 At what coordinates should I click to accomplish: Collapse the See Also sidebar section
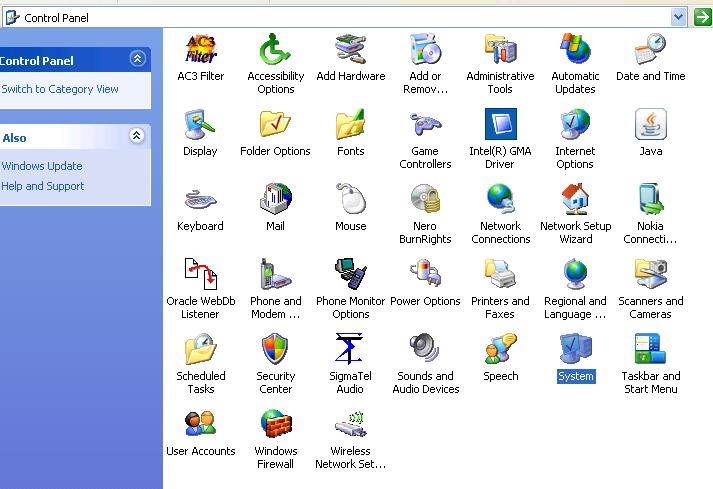point(137,136)
